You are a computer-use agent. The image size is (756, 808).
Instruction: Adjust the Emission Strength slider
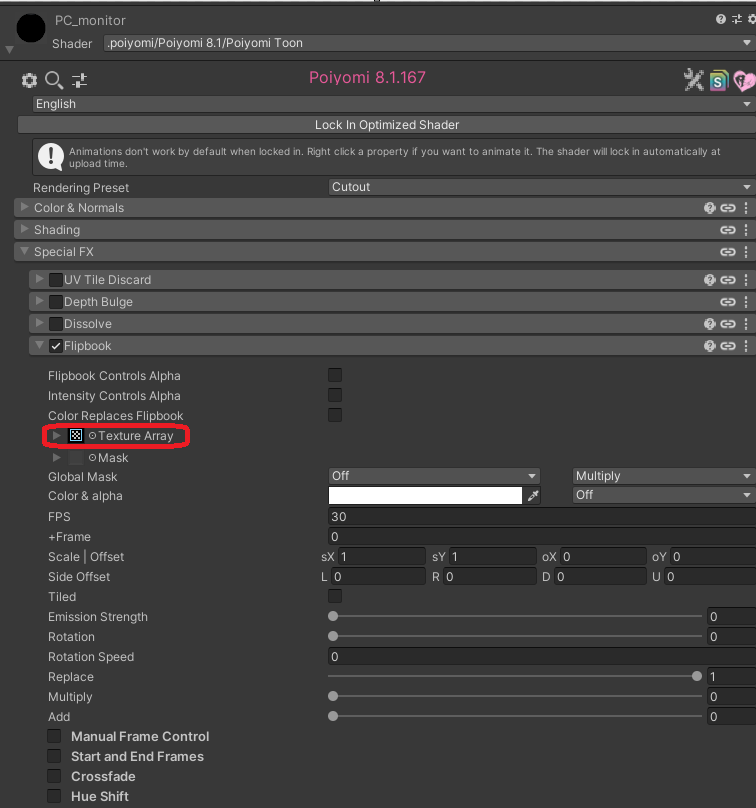pyautogui.click(x=333, y=616)
